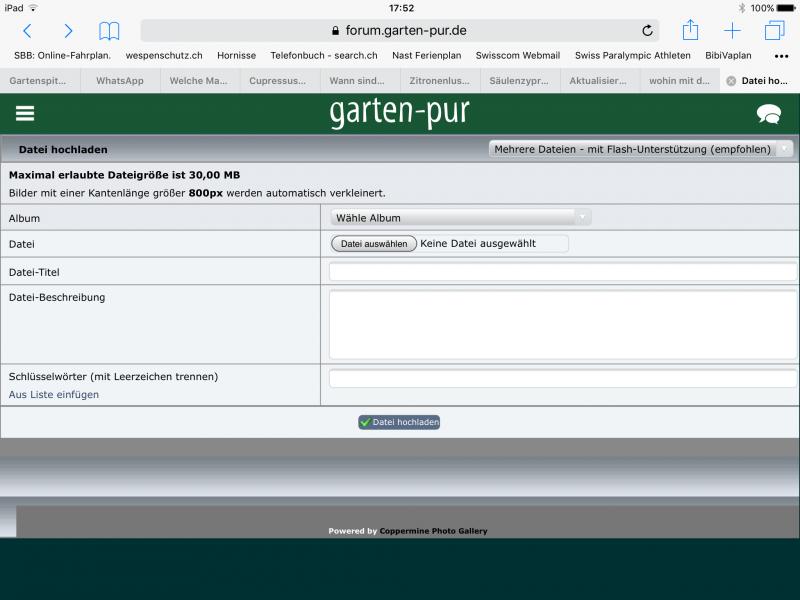Go forward with Safari forward arrow
This screenshot has width=800, height=600.
click(x=68, y=31)
